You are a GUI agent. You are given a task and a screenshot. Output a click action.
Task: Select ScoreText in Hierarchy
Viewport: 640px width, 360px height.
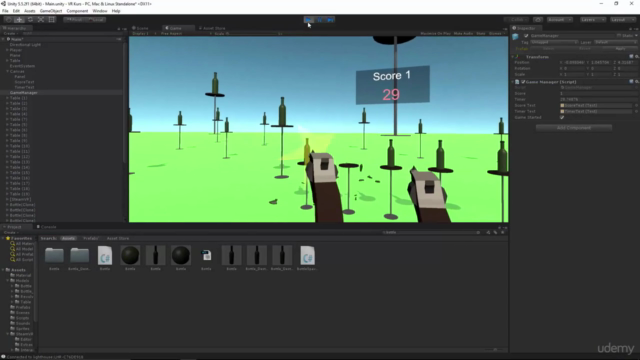coord(24,82)
